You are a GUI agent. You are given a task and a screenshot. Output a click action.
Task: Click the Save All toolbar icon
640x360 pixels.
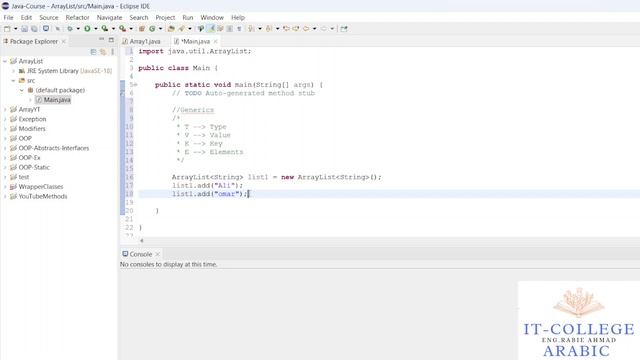tap(34, 29)
